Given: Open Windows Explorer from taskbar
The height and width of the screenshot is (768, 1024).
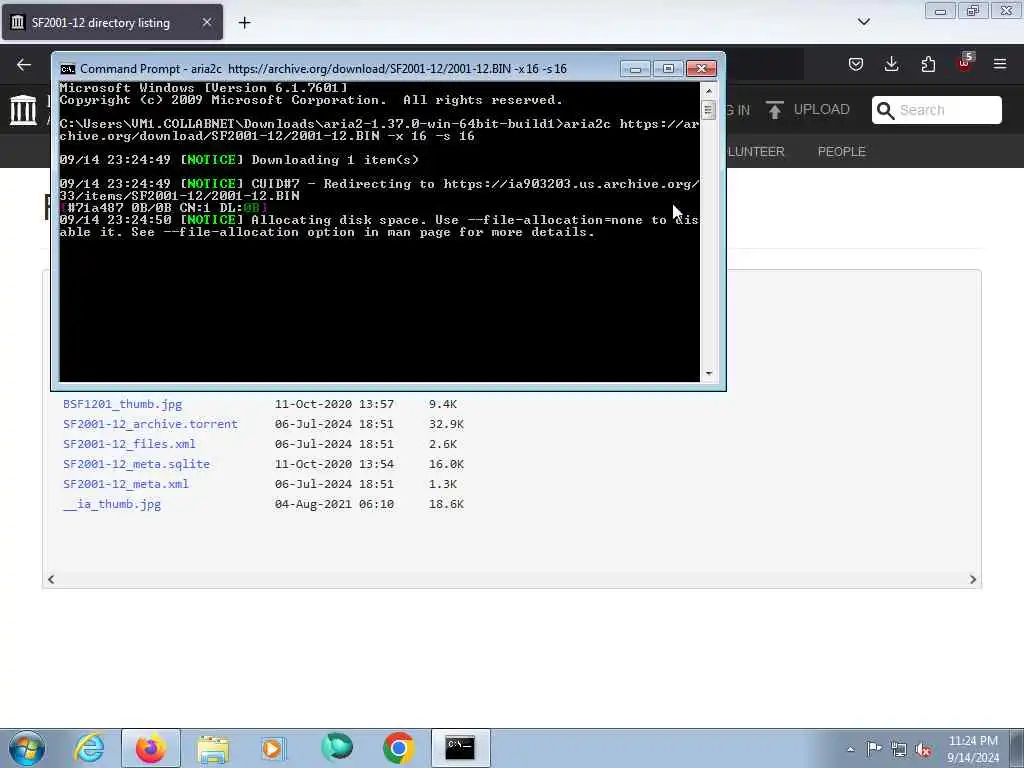Looking at the screenshot, I should coord(213,748).
